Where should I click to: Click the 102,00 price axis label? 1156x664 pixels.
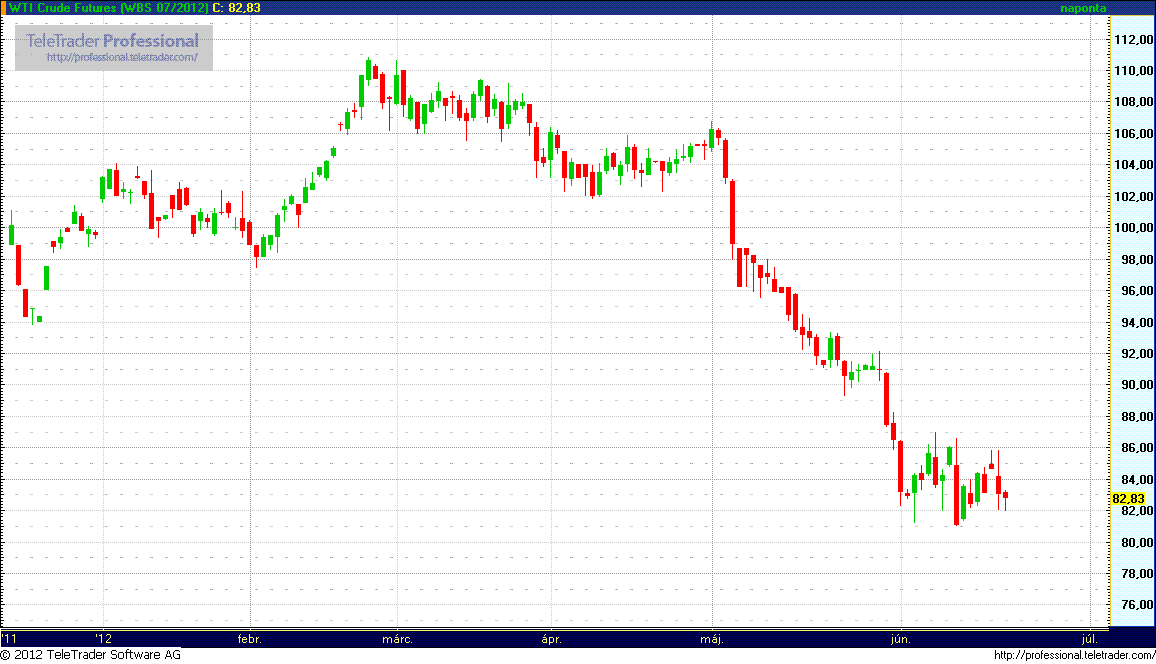(x=1134, y=196)
